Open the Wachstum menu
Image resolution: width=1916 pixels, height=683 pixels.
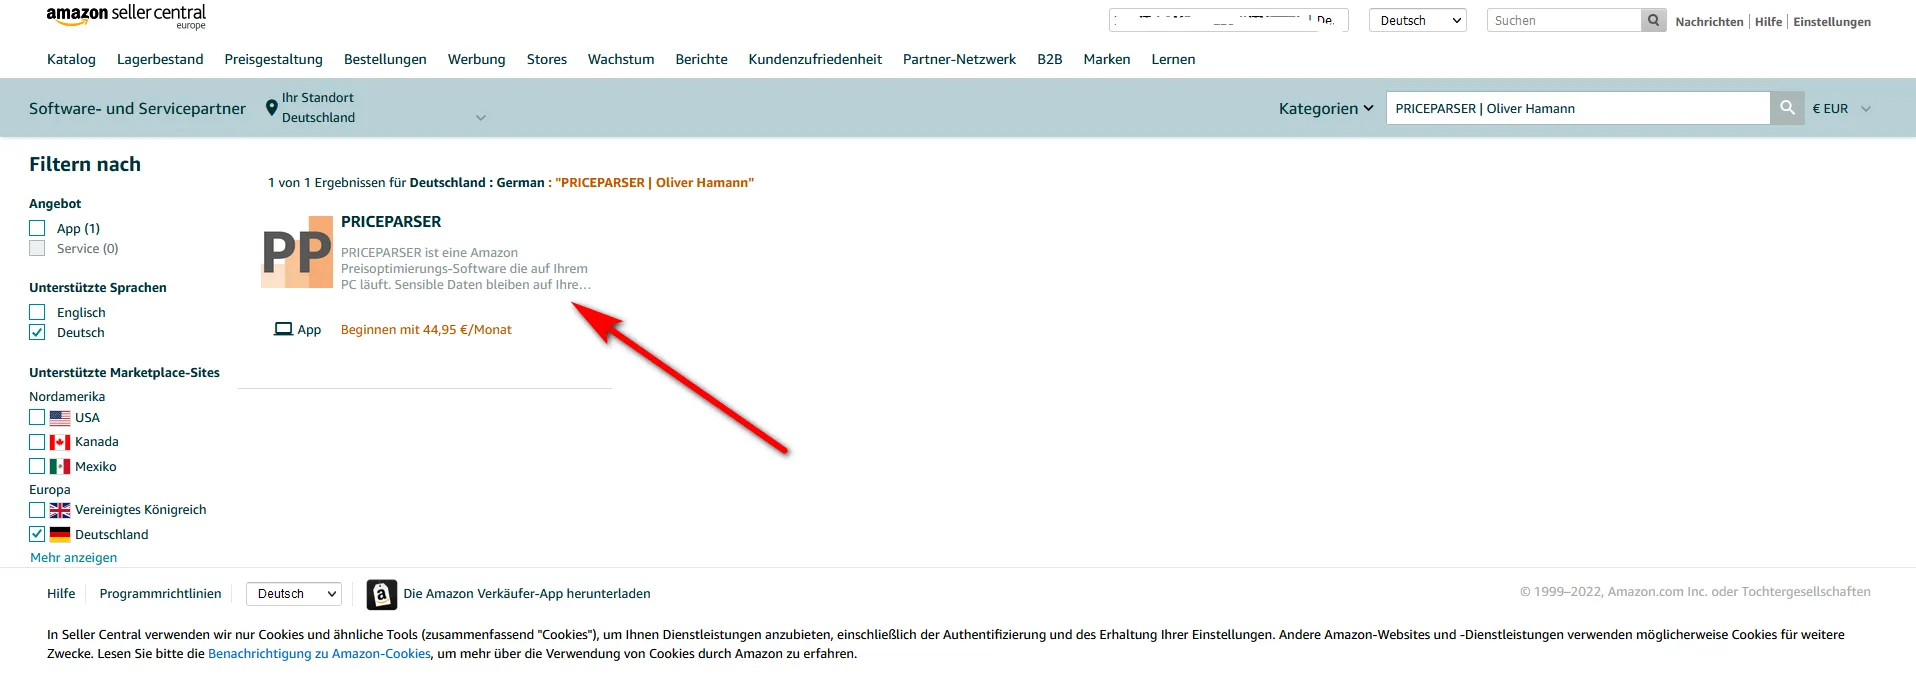pyautogui.click(x=621, y=59)
